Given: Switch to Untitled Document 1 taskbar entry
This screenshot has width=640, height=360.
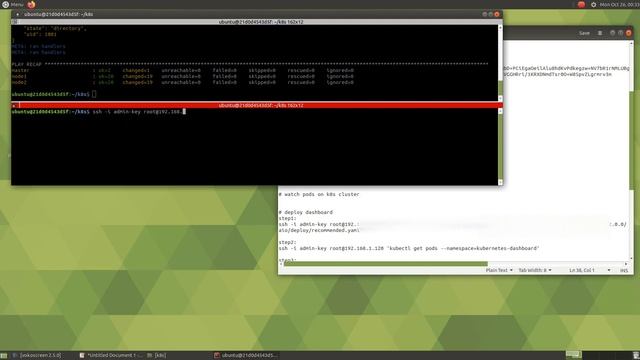Looking at the screenshot, I should pos(111,356).
